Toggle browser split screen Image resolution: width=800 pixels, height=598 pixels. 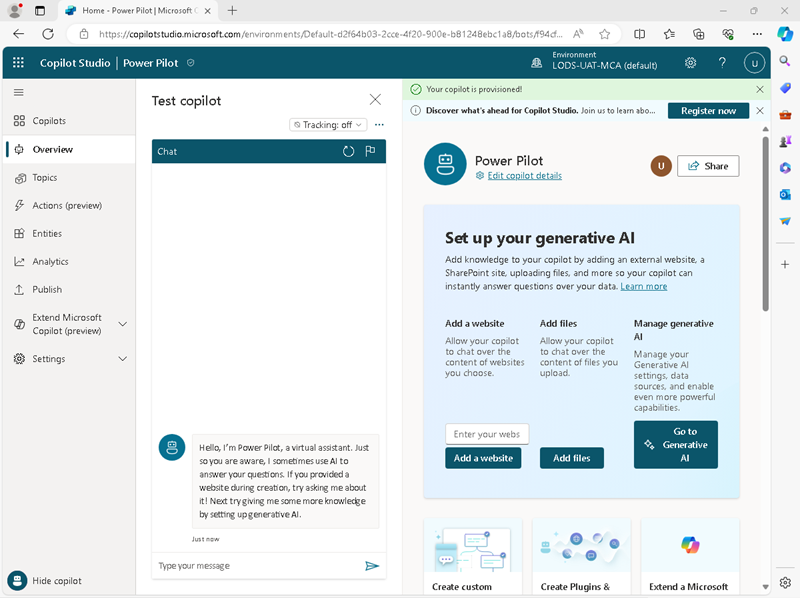639,34
